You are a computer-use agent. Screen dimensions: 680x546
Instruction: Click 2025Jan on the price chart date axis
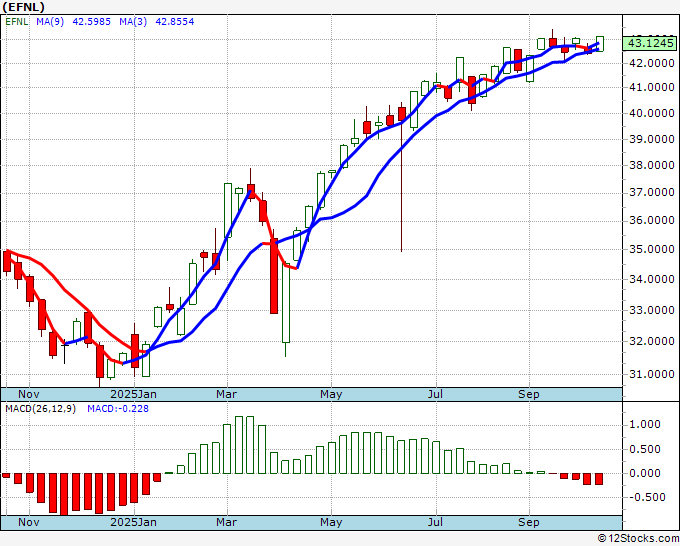[134, 394]
